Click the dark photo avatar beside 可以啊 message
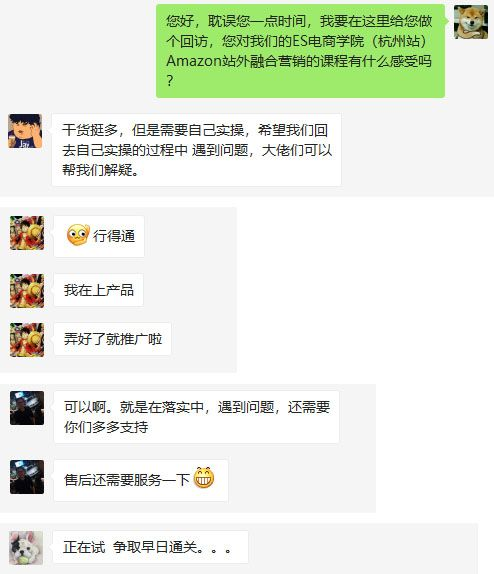494x574 pixels. click(x=27, y=408)
